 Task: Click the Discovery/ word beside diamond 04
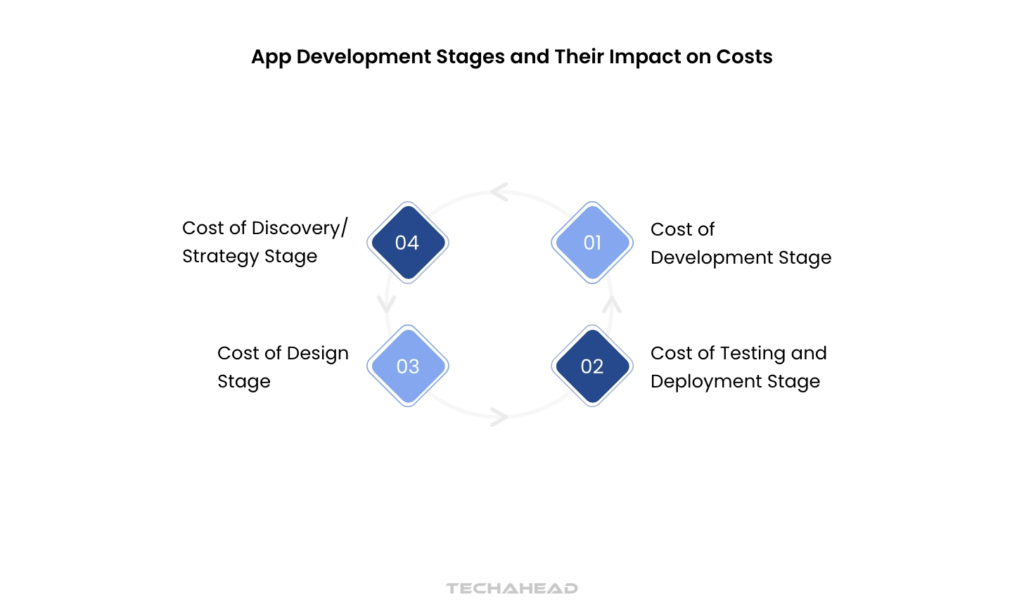(x=299, y=228)
